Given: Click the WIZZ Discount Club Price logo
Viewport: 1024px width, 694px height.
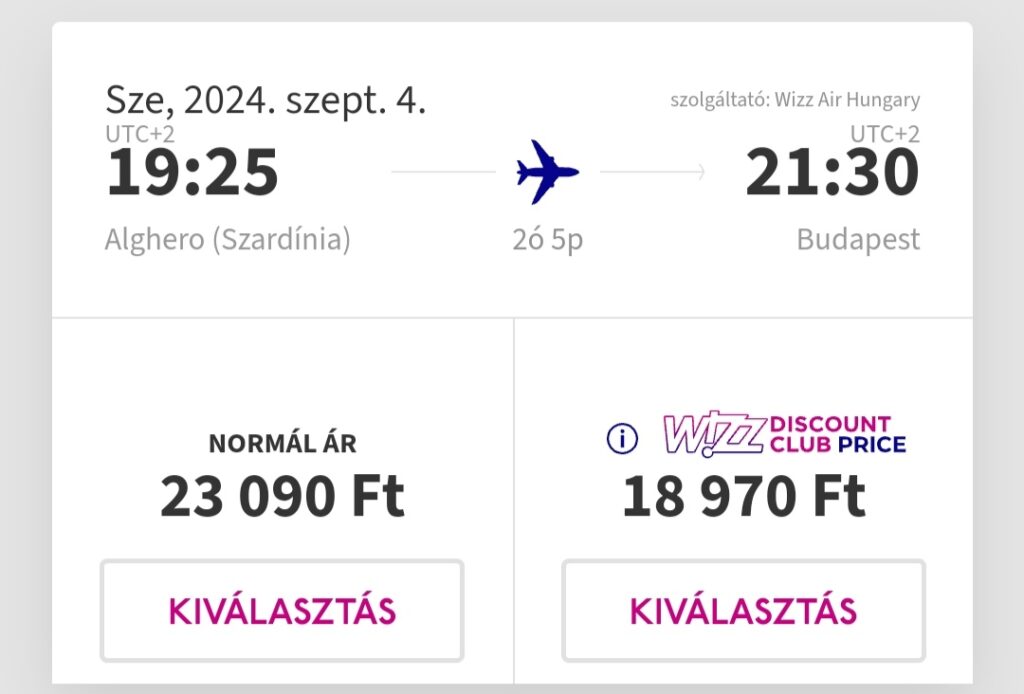Looking at the screenshot, I should coord(784,434).
